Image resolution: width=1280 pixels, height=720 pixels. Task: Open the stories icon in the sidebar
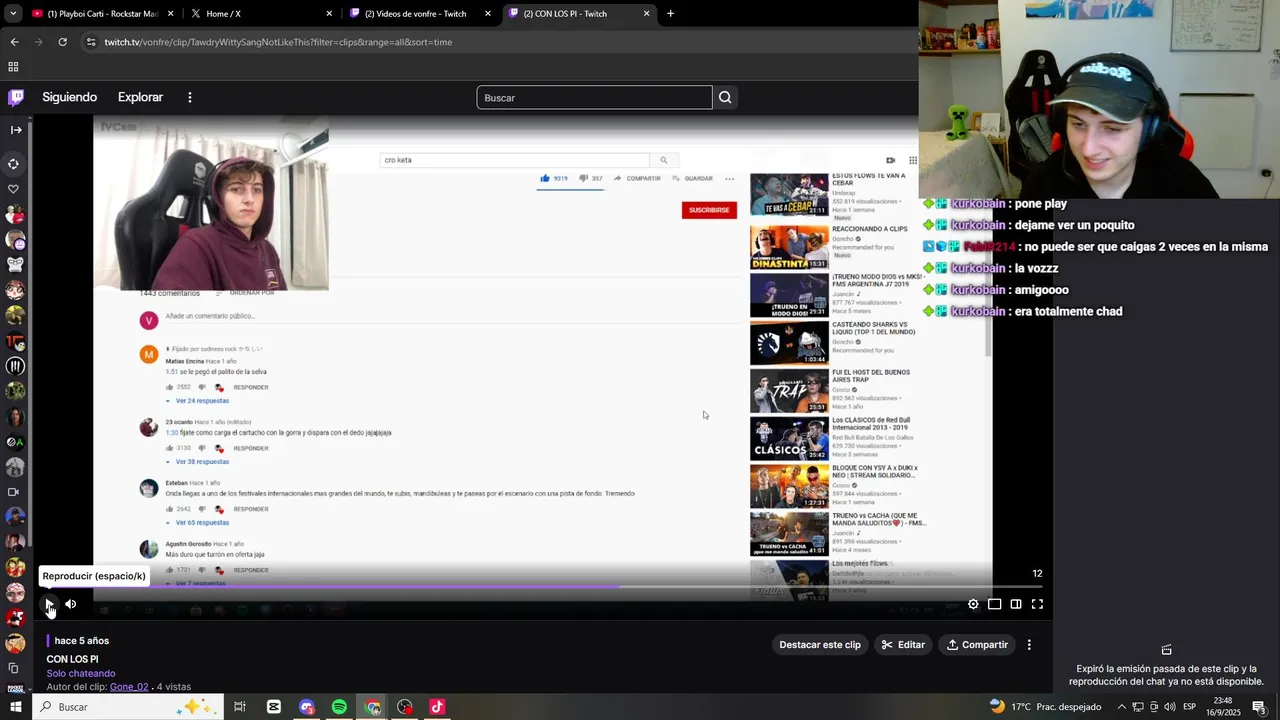coord(13,164)
